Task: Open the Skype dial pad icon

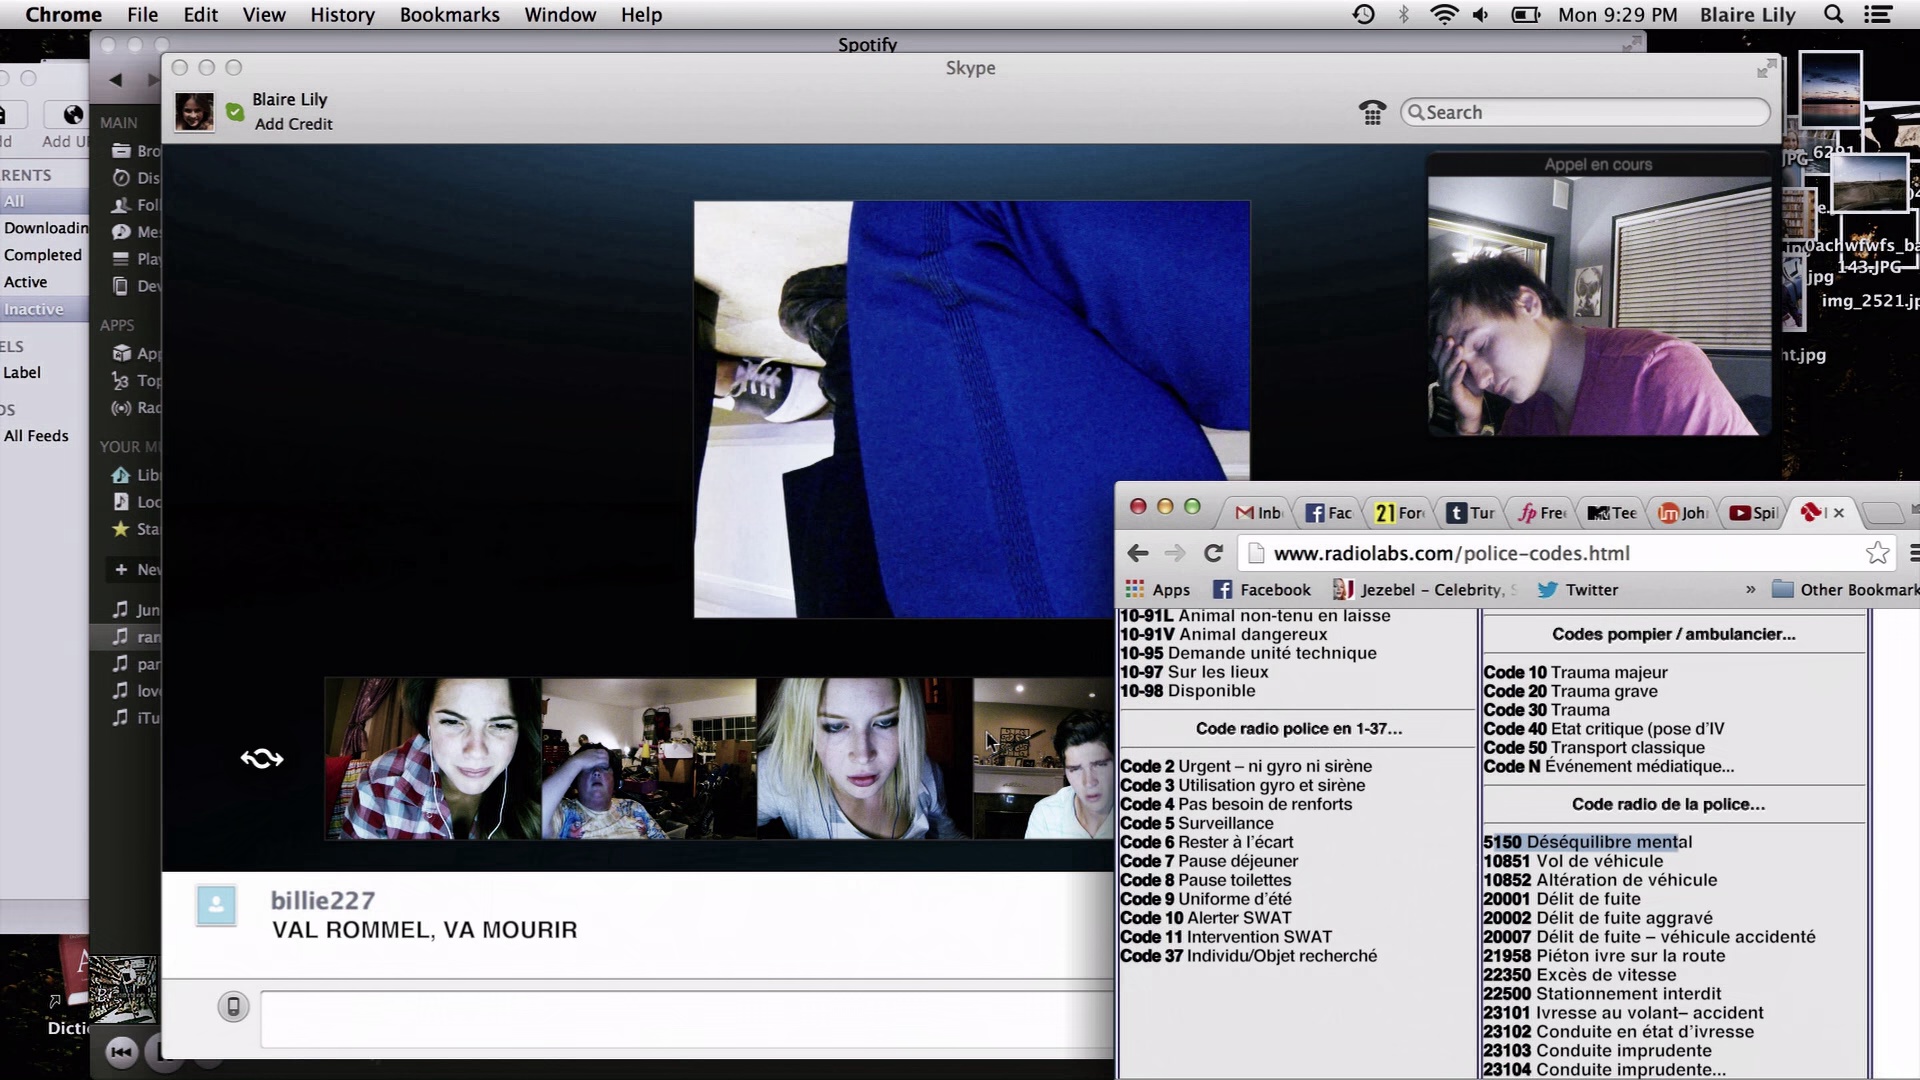Action: [1372, 113]
